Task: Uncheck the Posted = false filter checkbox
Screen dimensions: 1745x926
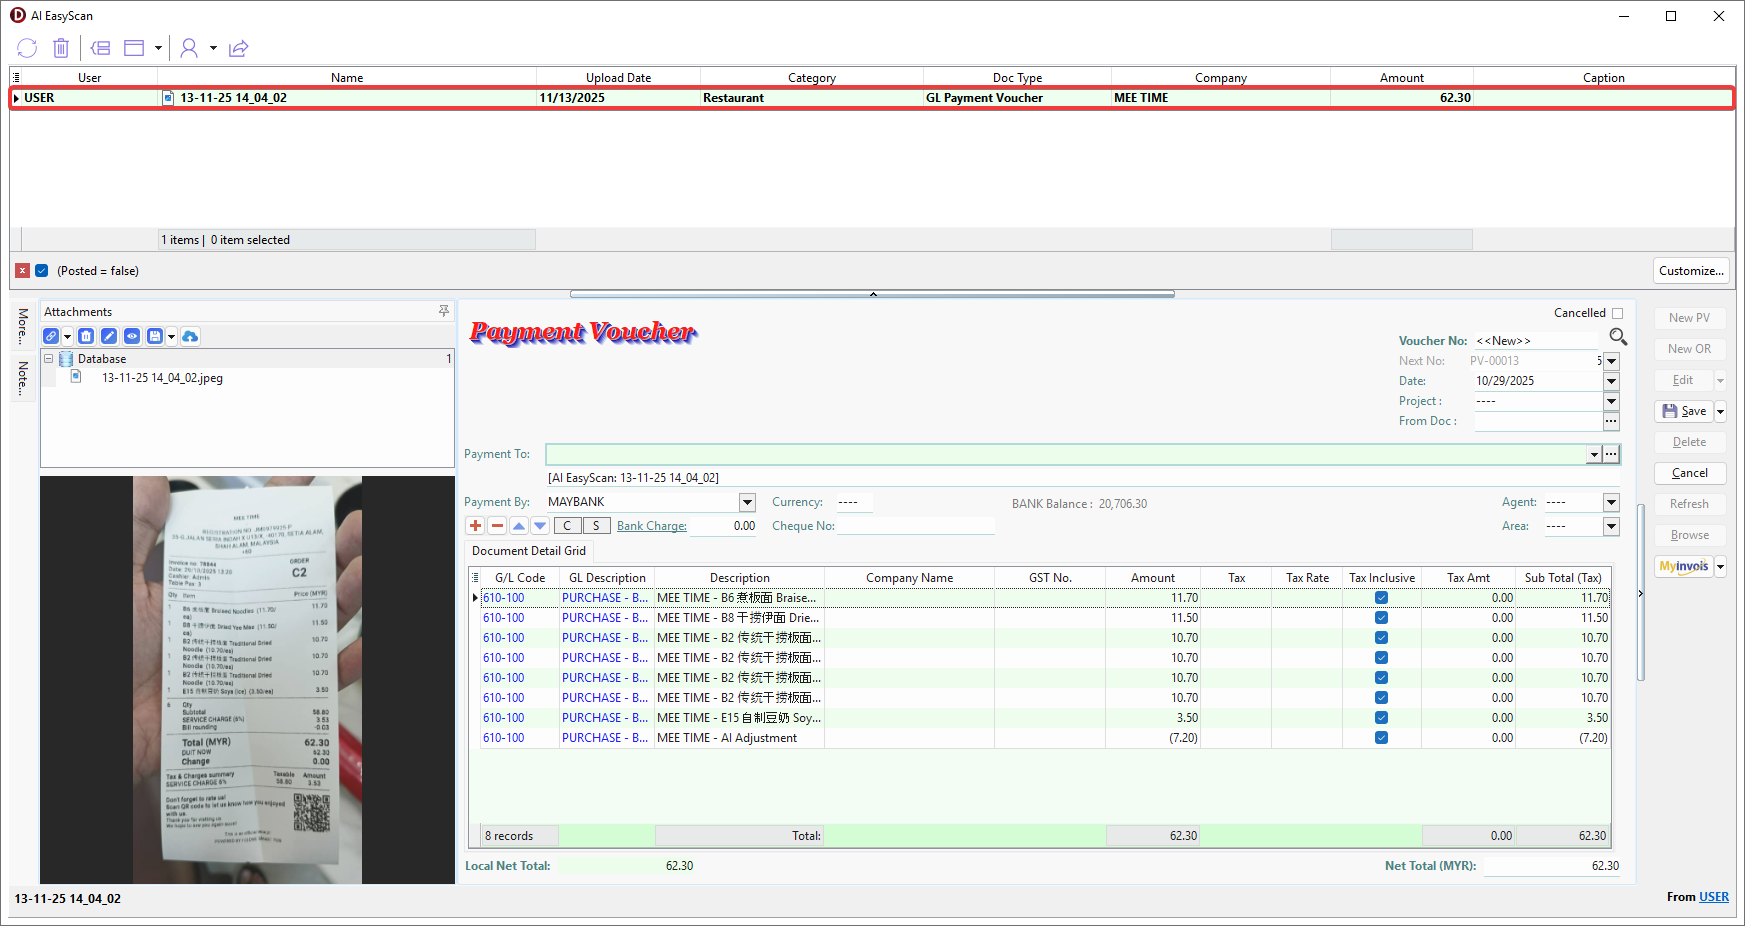Action: pyautogui.click(x=42, y=271)
